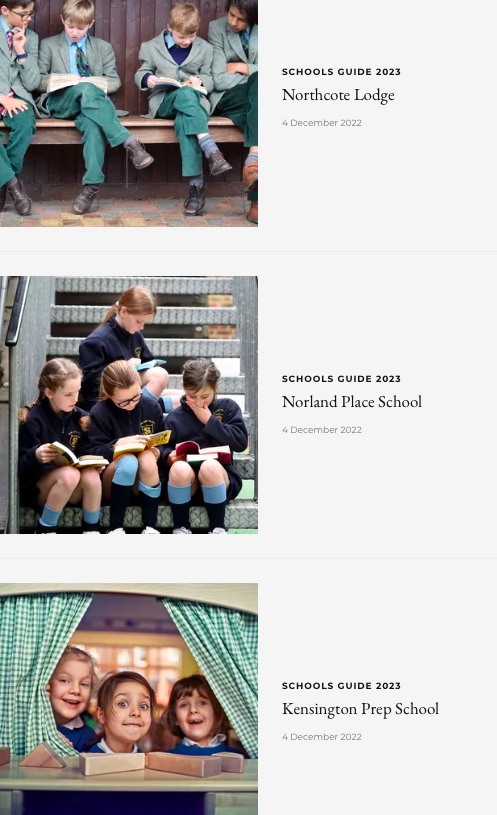Viewport: 497px width, 815px height.
Task: View the Norland Place school guide entry
Action: (351, 402)
